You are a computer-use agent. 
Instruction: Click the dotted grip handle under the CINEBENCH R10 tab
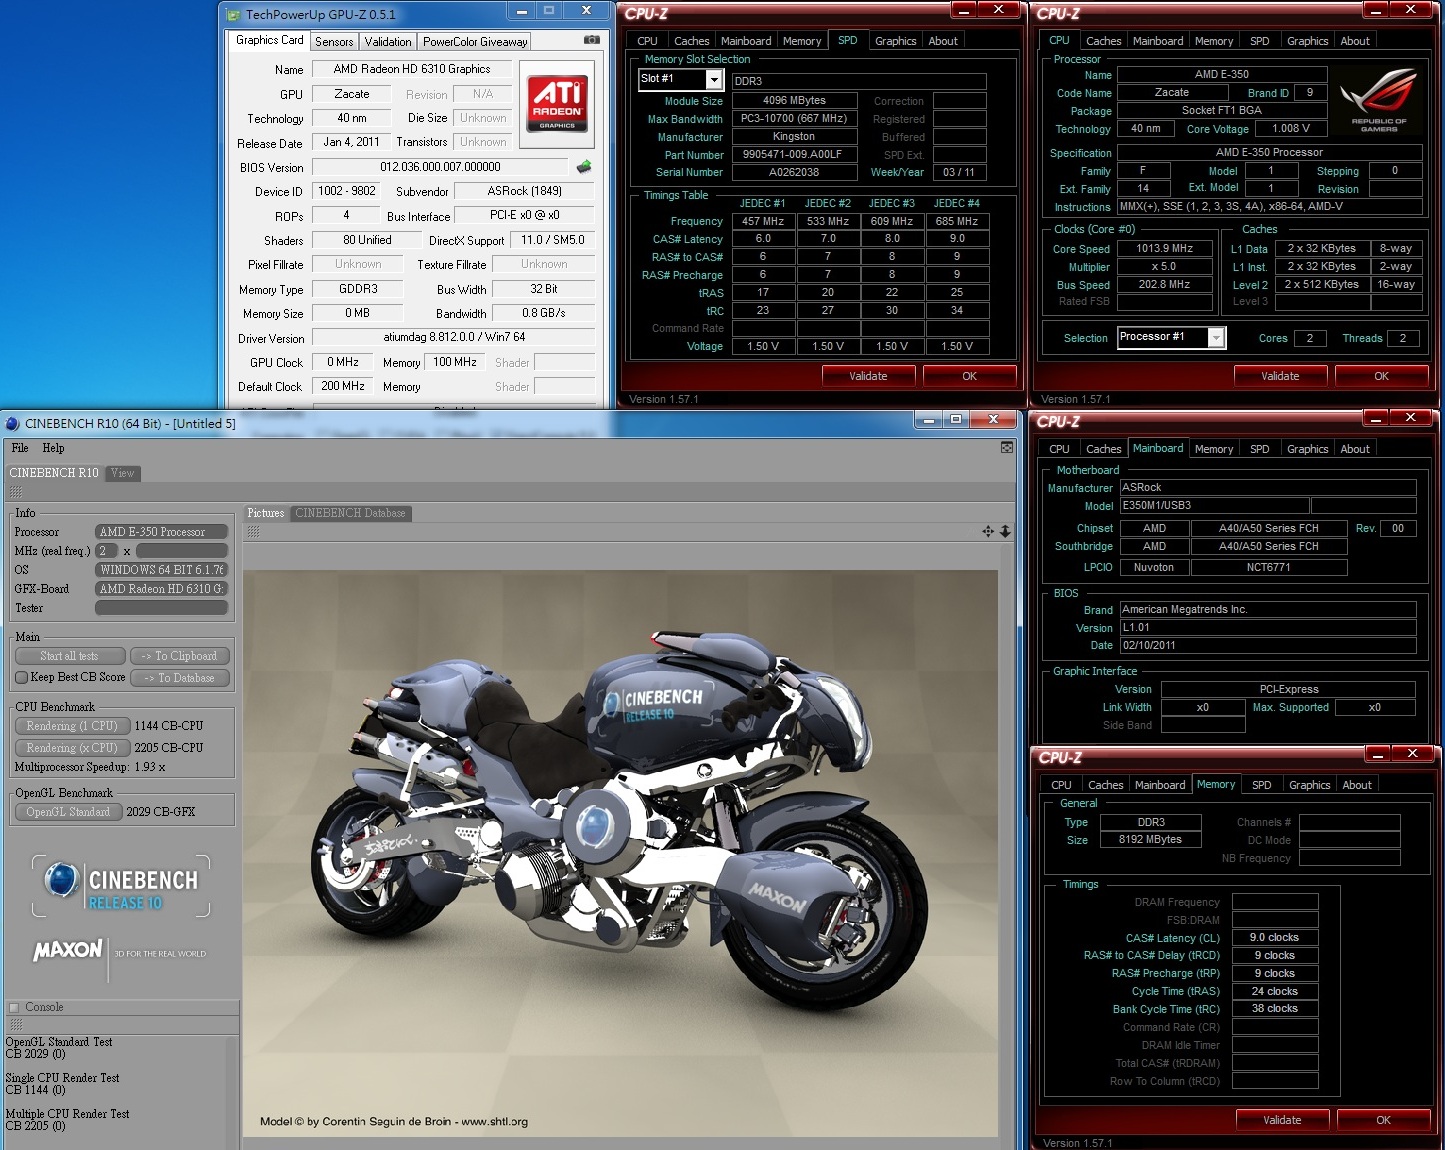(16, 492)
